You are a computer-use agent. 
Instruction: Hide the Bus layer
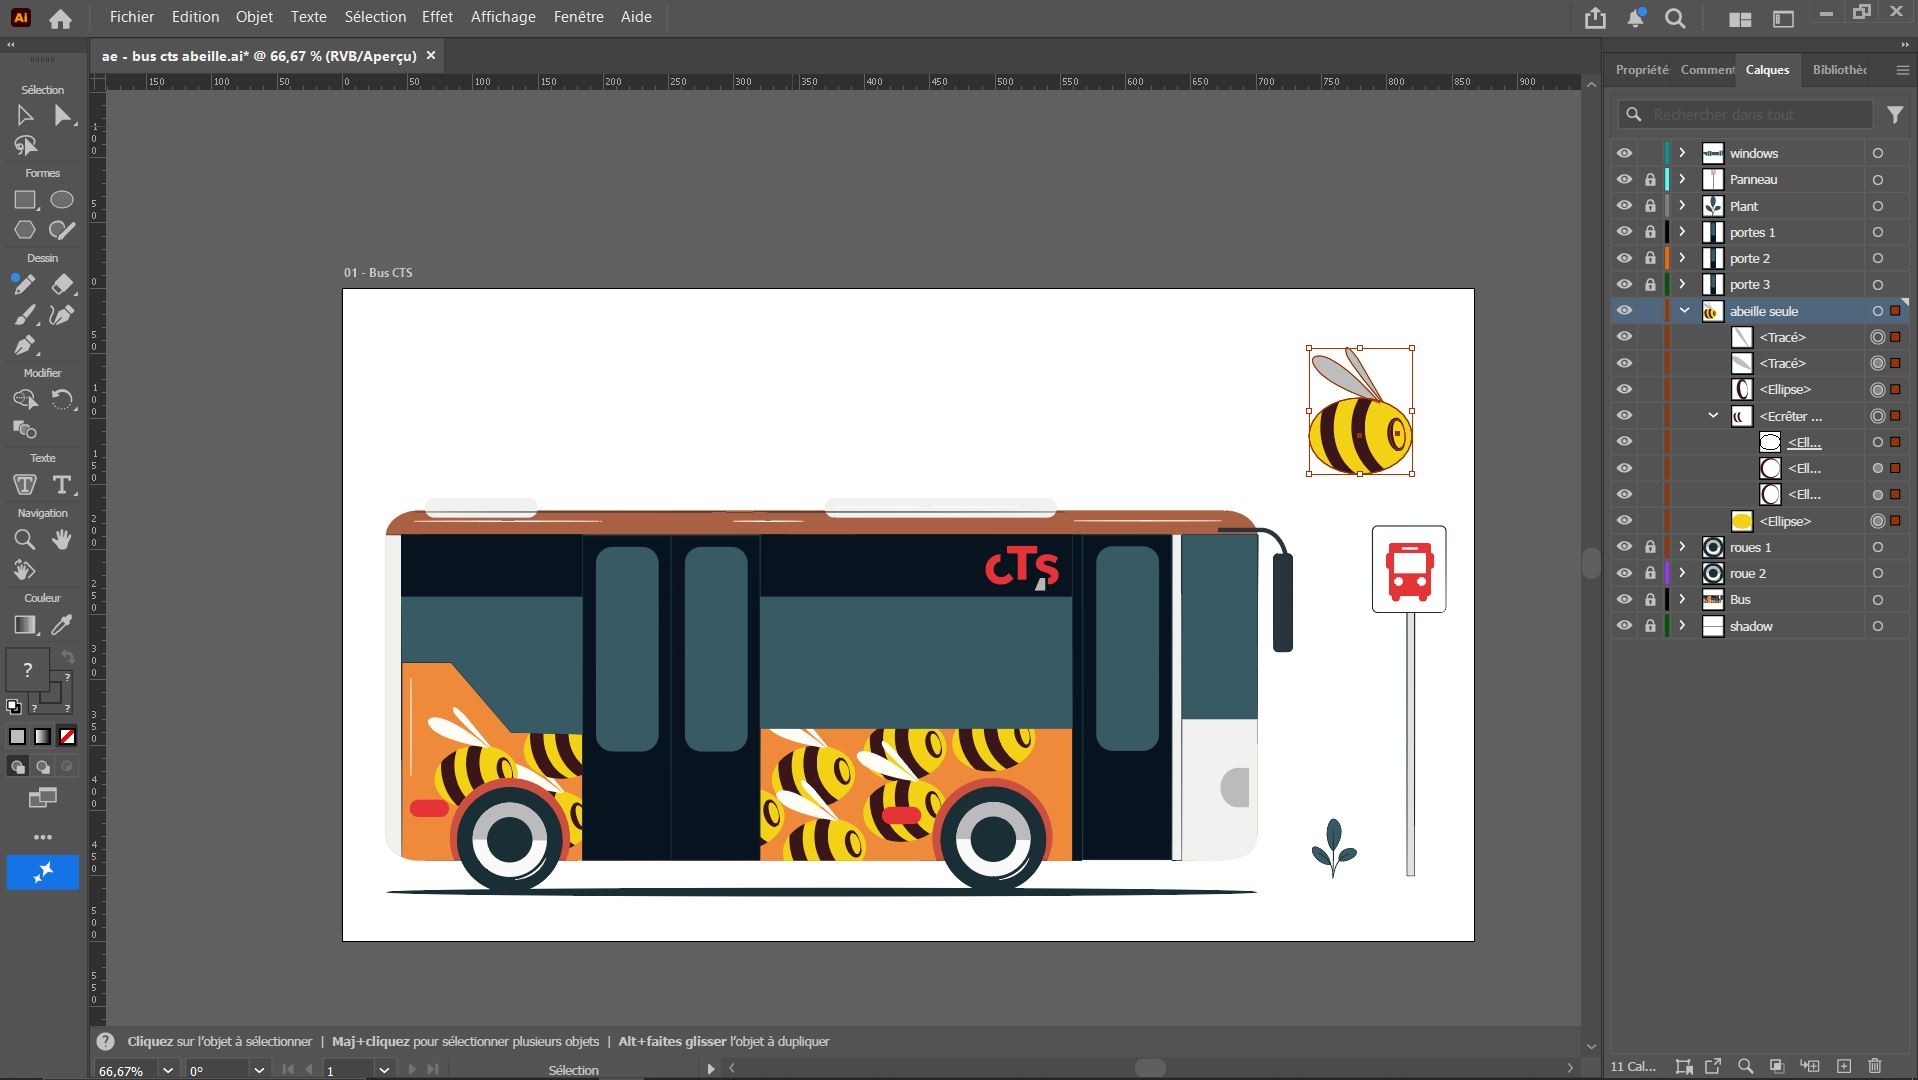click(x=1624, y=600)
